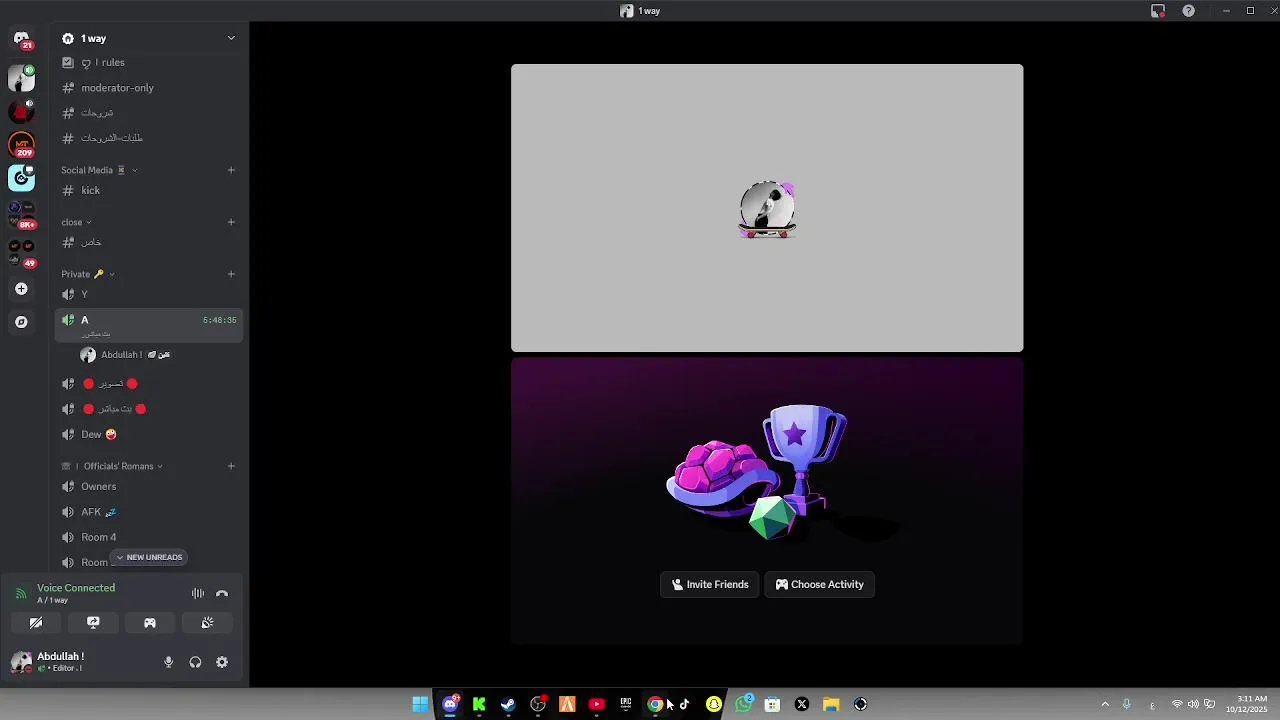This screenshot has height=720, width=1280.
Task: Toggle camera on in voice panel
Action: coord(36,623)
